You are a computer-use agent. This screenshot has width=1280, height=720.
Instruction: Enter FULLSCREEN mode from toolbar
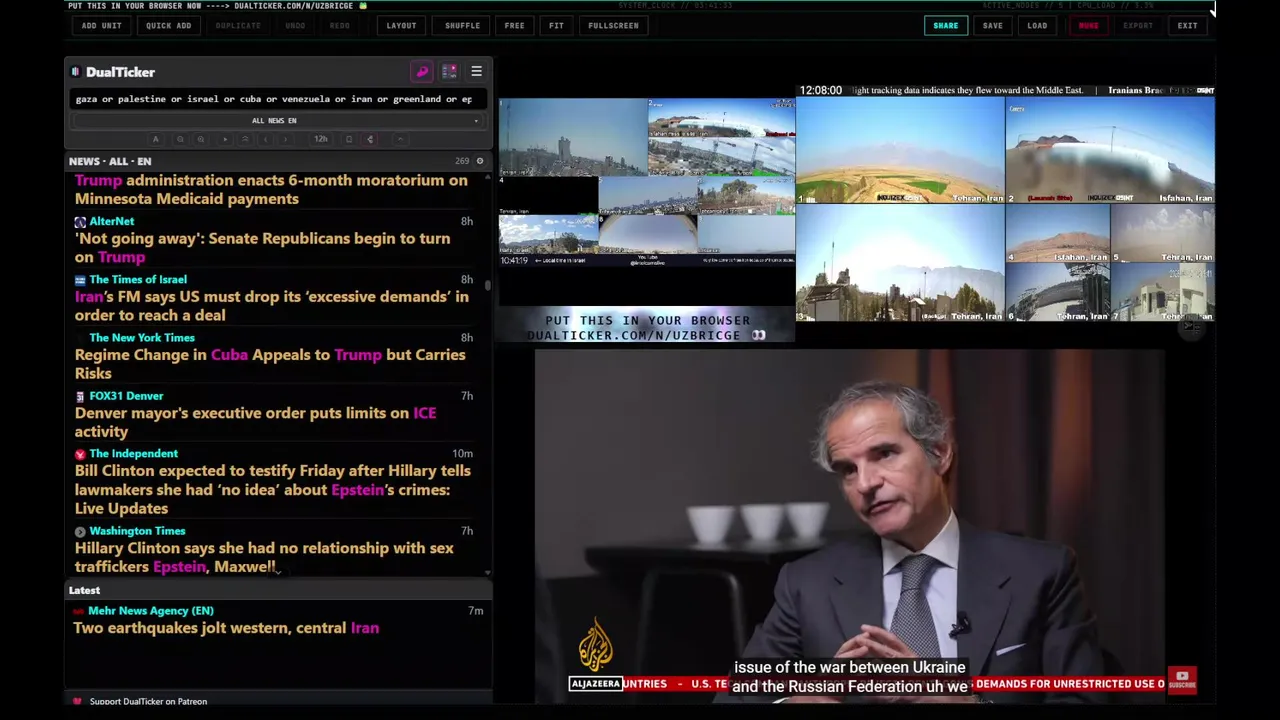tap(613, 25)
